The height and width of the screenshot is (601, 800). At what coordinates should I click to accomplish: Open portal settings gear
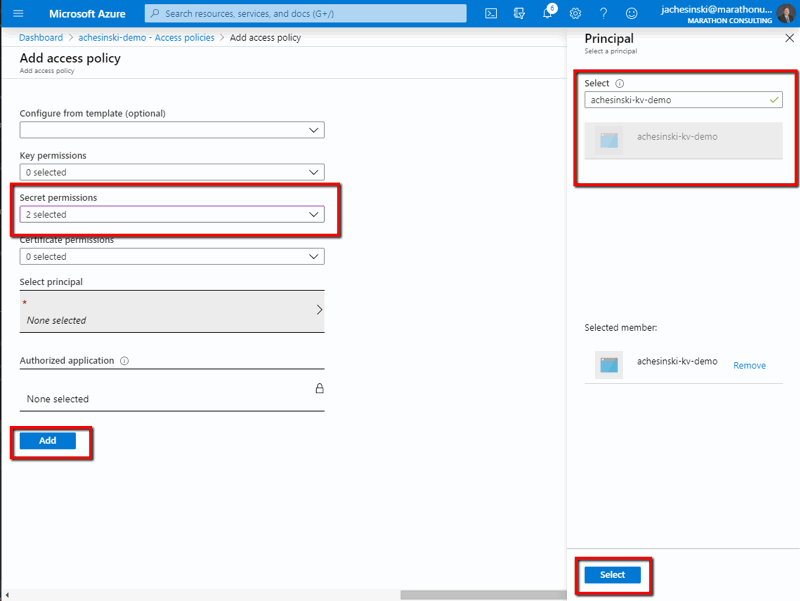575,14
